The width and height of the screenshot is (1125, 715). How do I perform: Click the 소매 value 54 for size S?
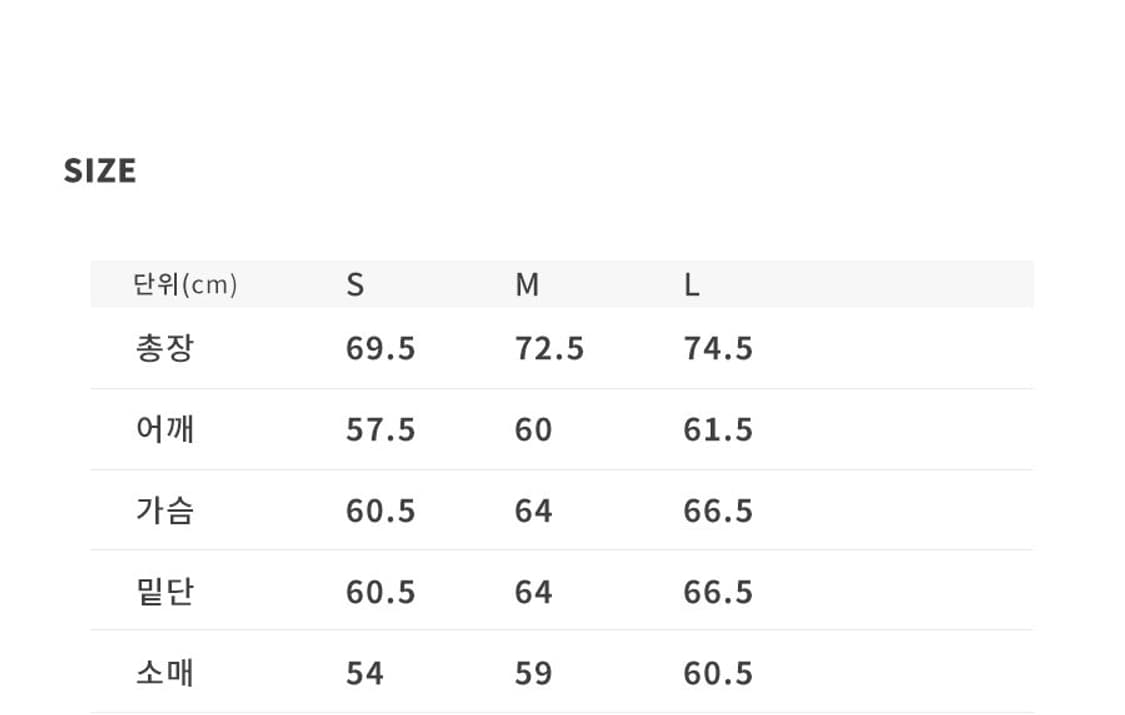click(x=364, y=672)
